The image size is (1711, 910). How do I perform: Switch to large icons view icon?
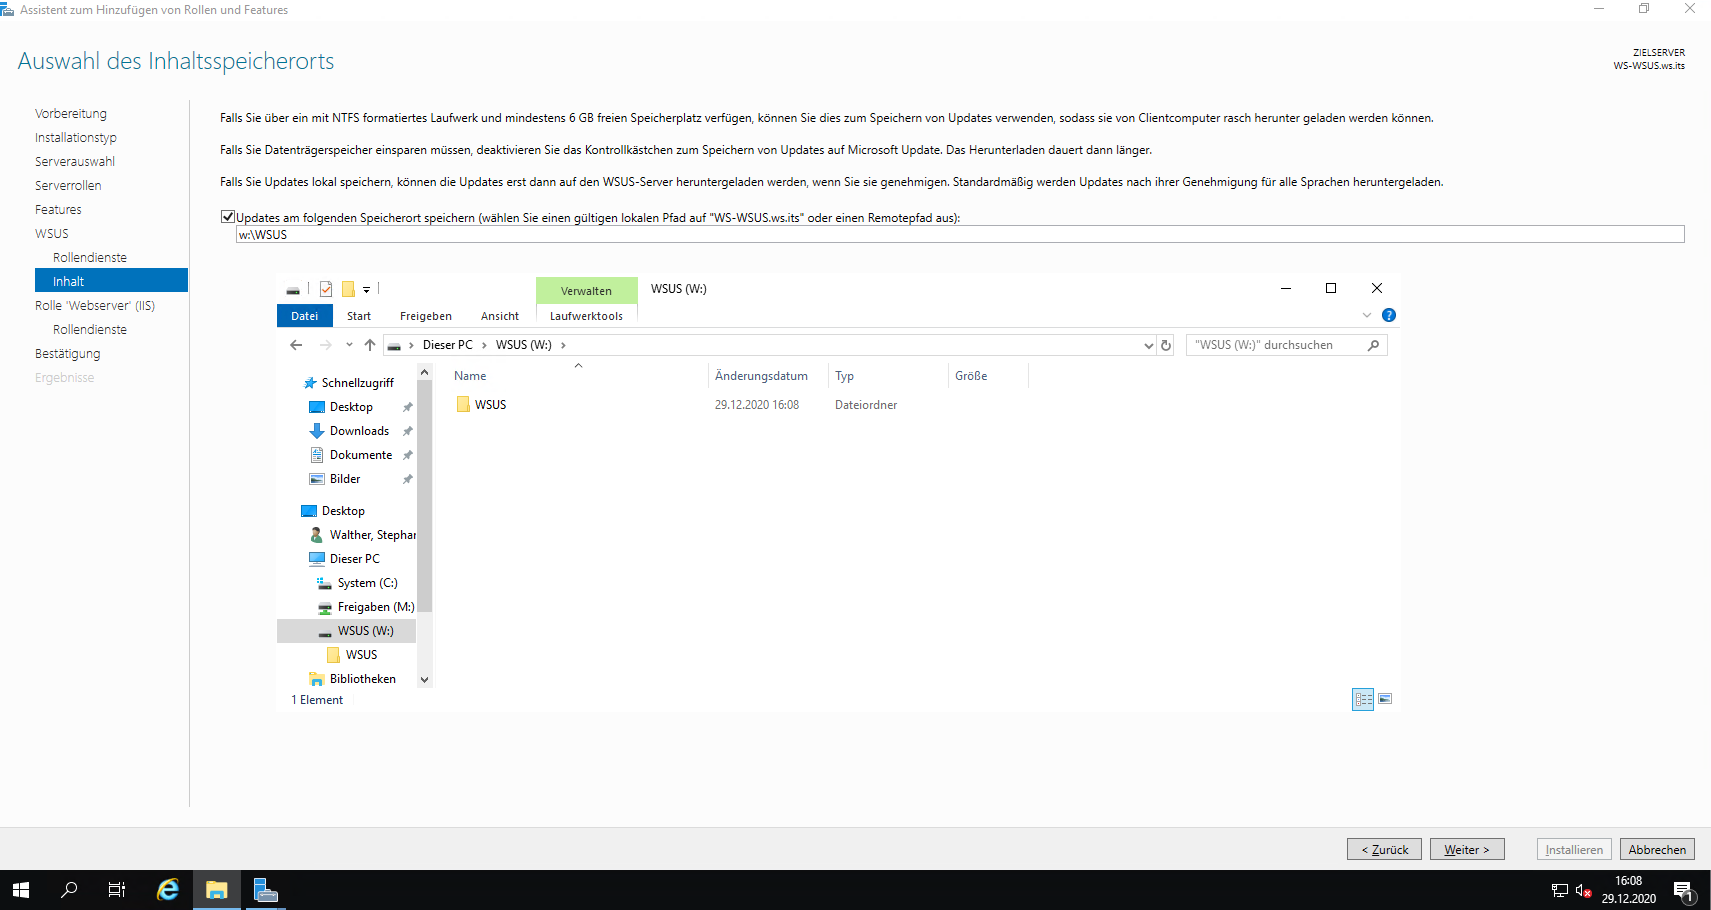(x=1385, y=699)
